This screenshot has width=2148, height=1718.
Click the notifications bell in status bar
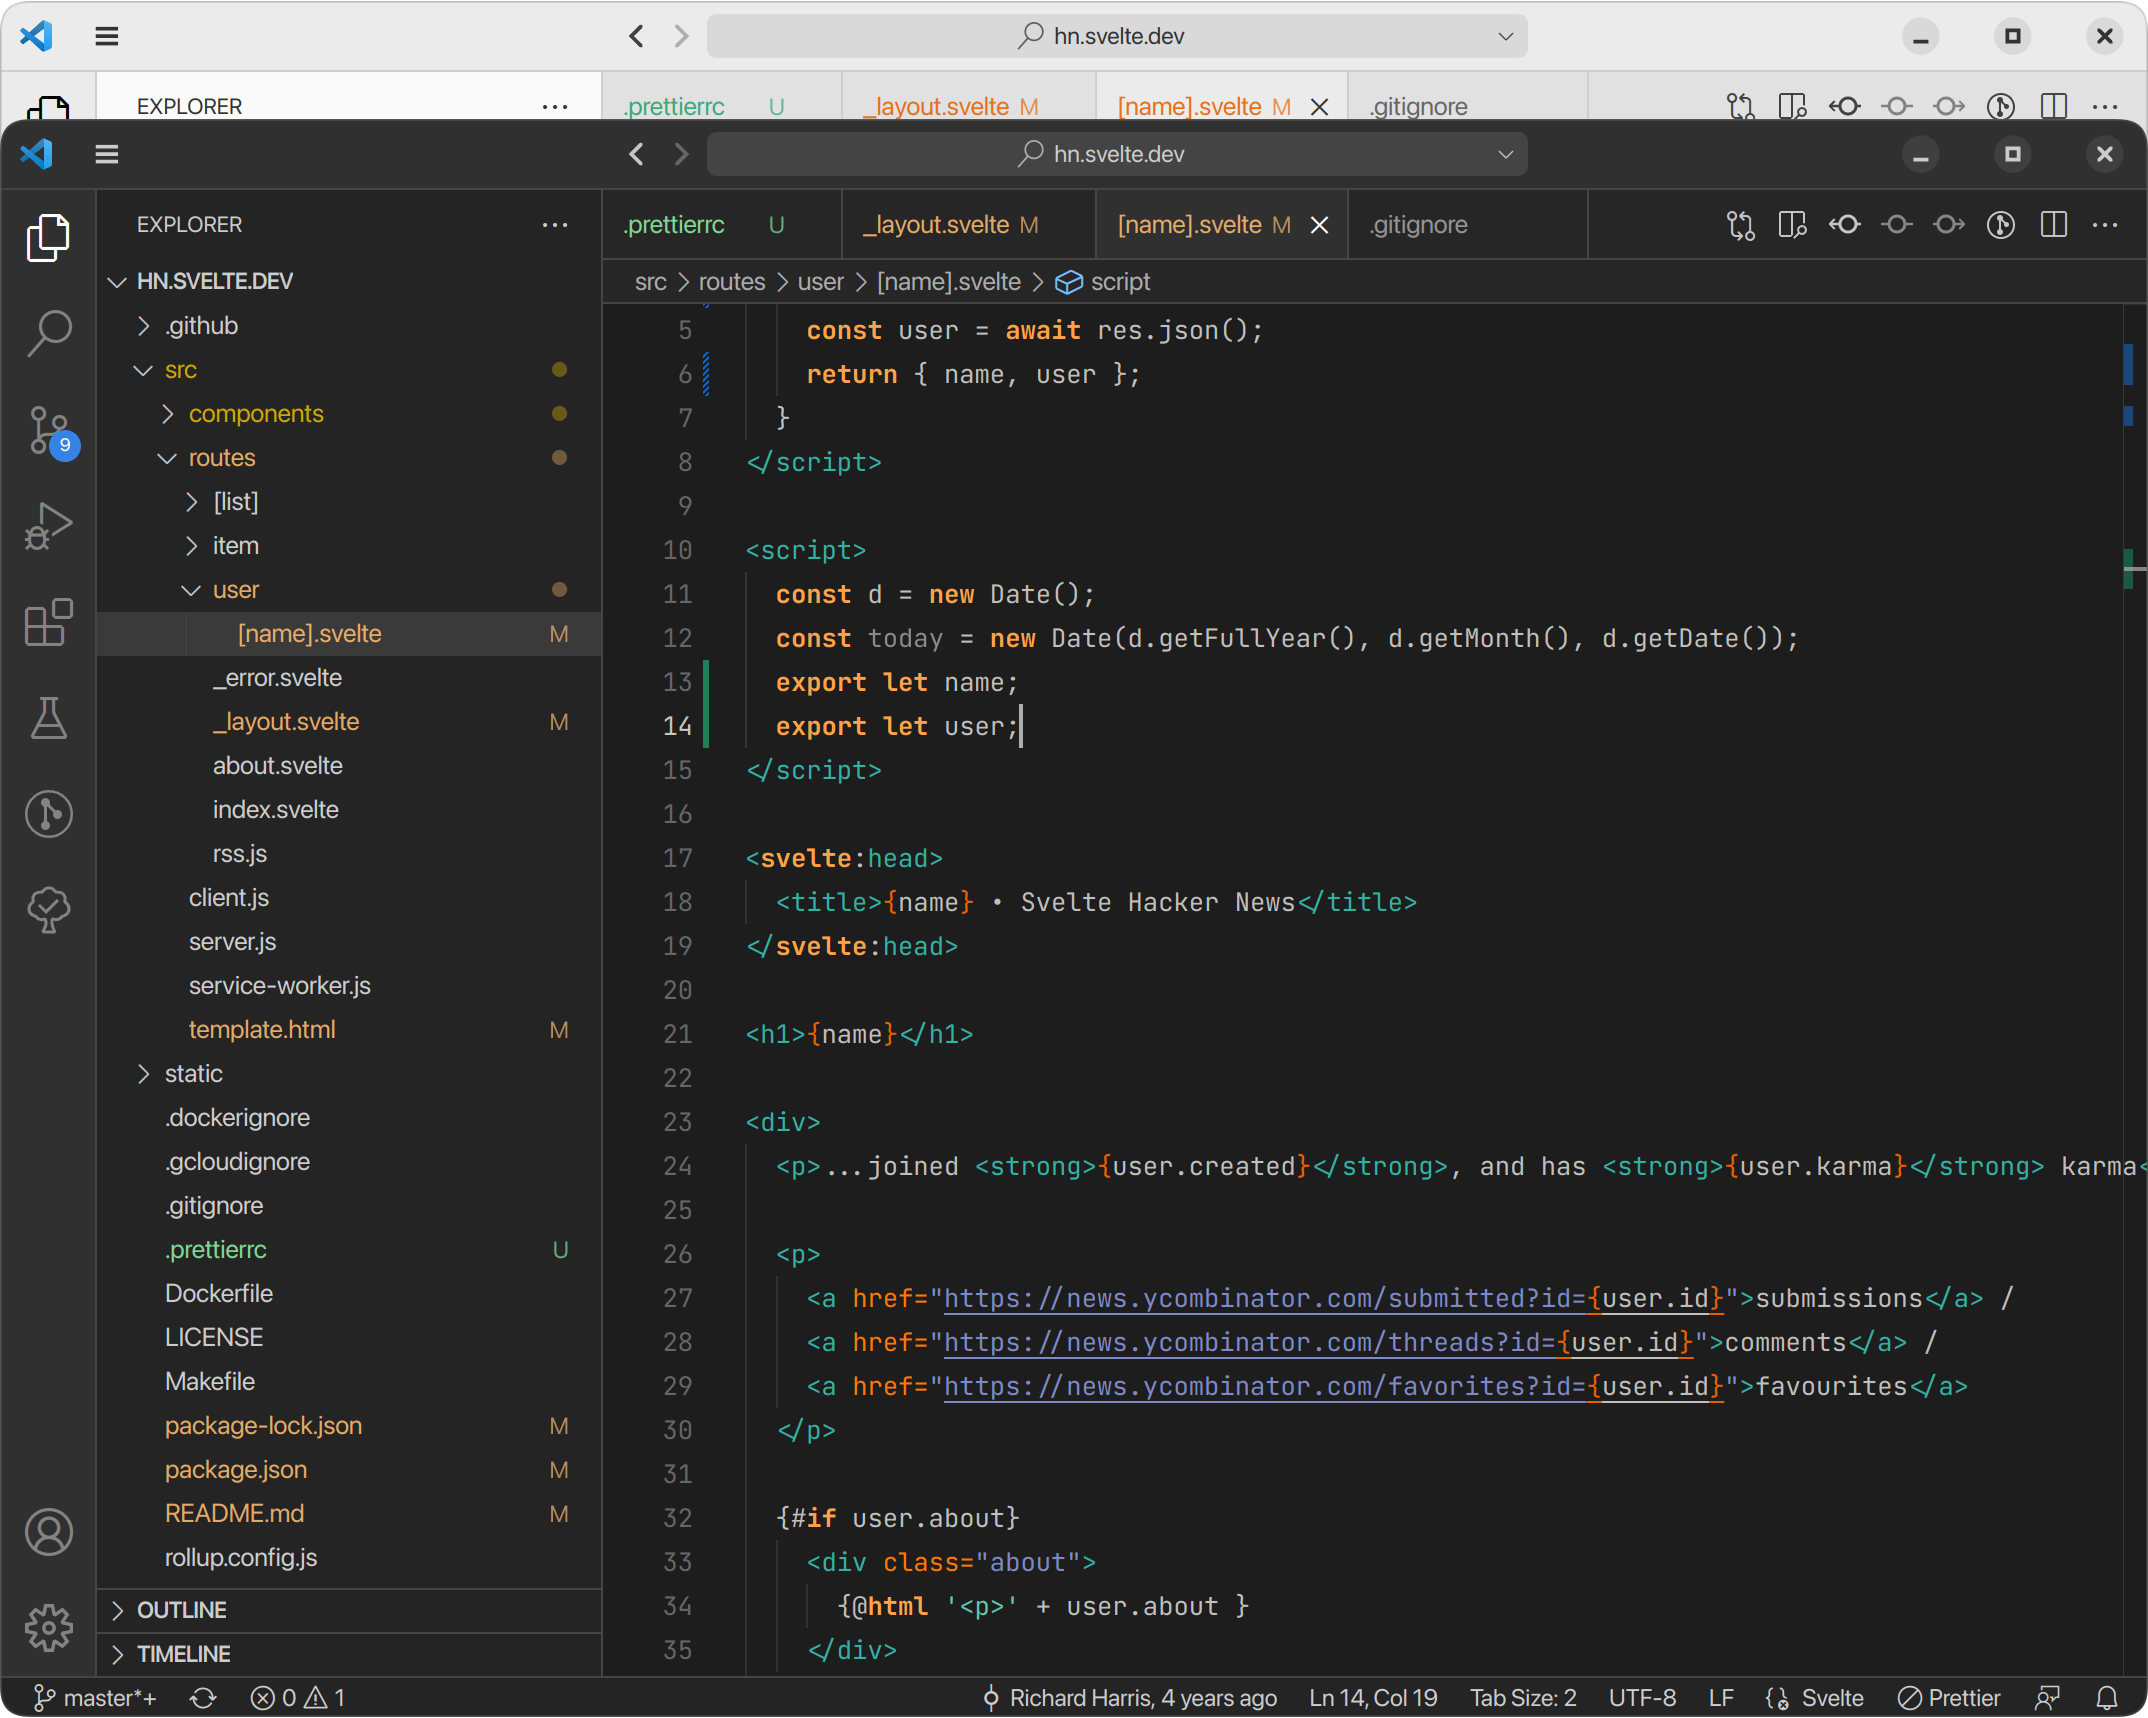point(2106,1698)
